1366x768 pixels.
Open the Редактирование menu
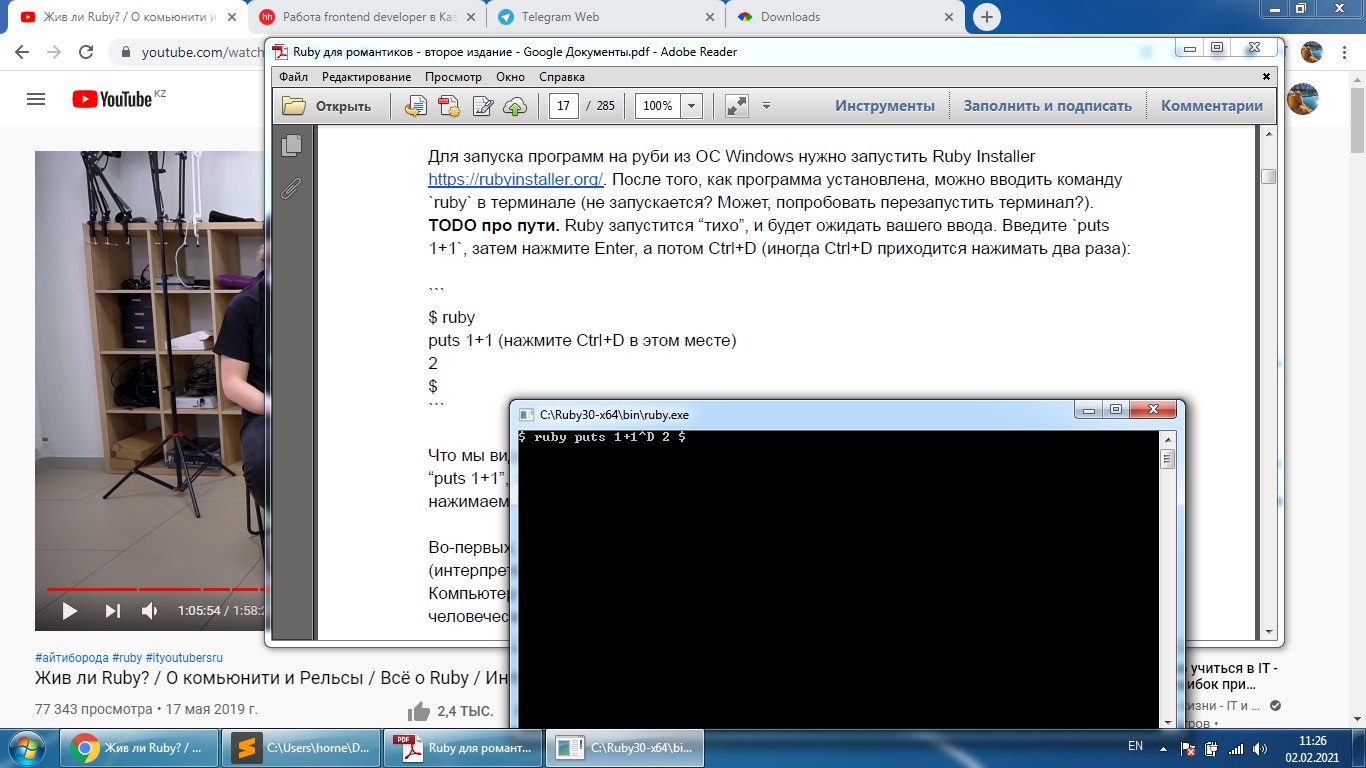tap(366, 77)
